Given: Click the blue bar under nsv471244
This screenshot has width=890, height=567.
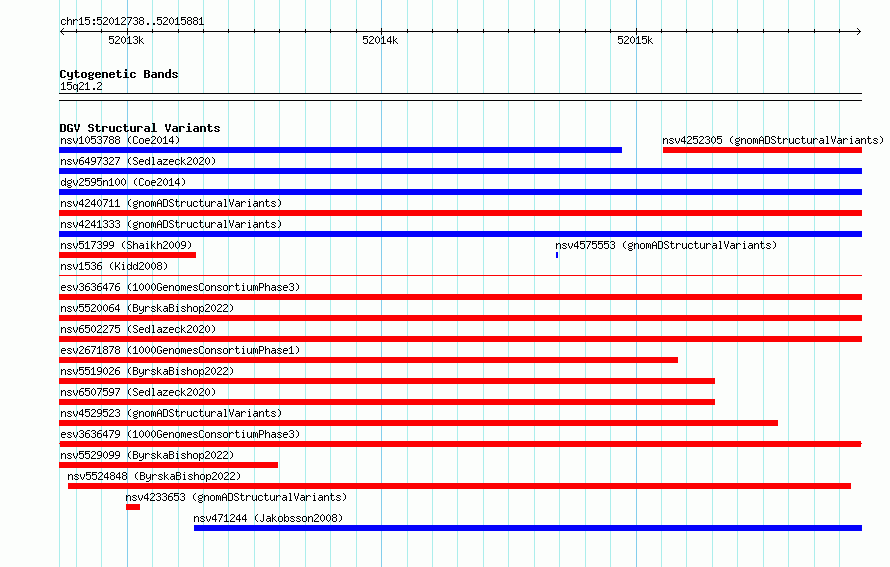Looking at the screenshot, I should click(528, 528).
